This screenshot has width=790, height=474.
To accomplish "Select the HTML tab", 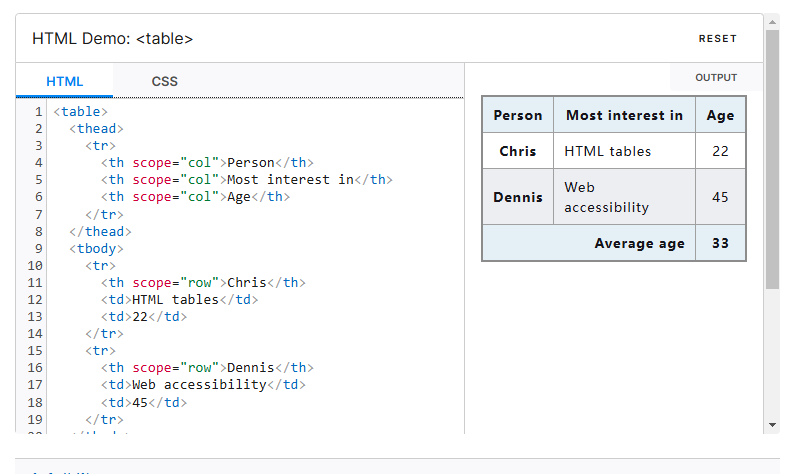I will [x=65, y=81].
